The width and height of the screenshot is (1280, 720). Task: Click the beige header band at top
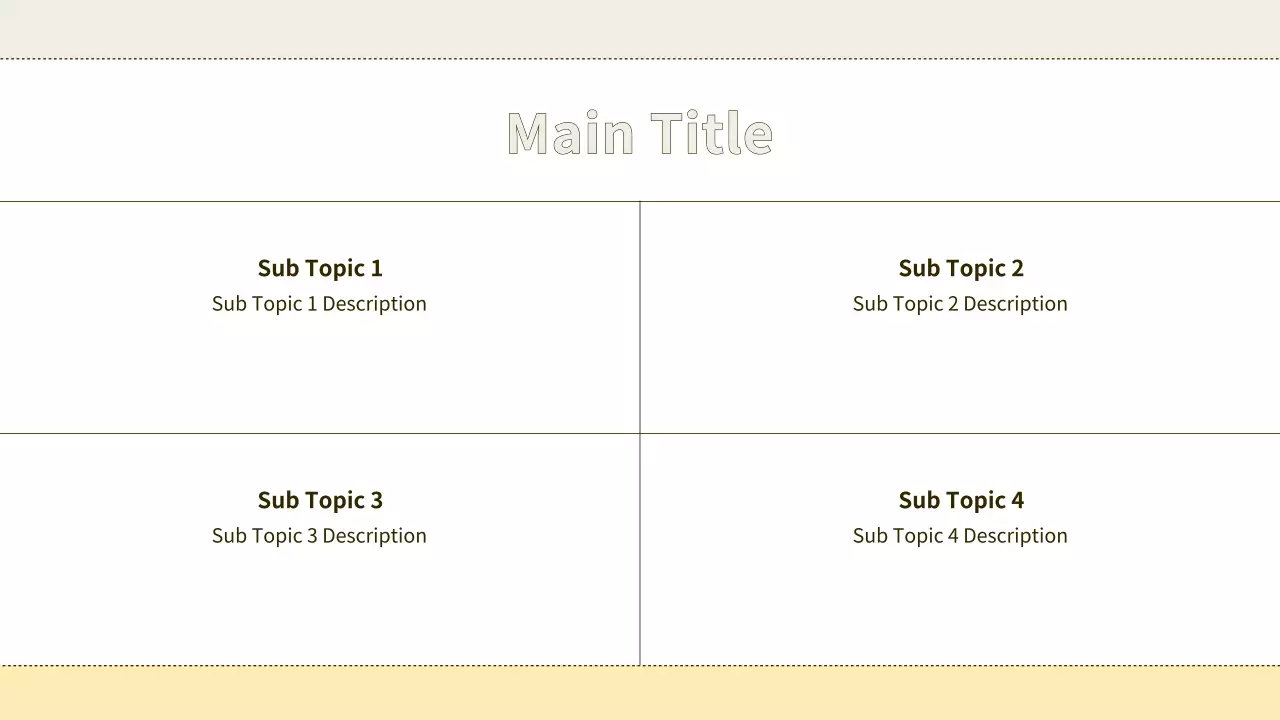coord(640,28)
